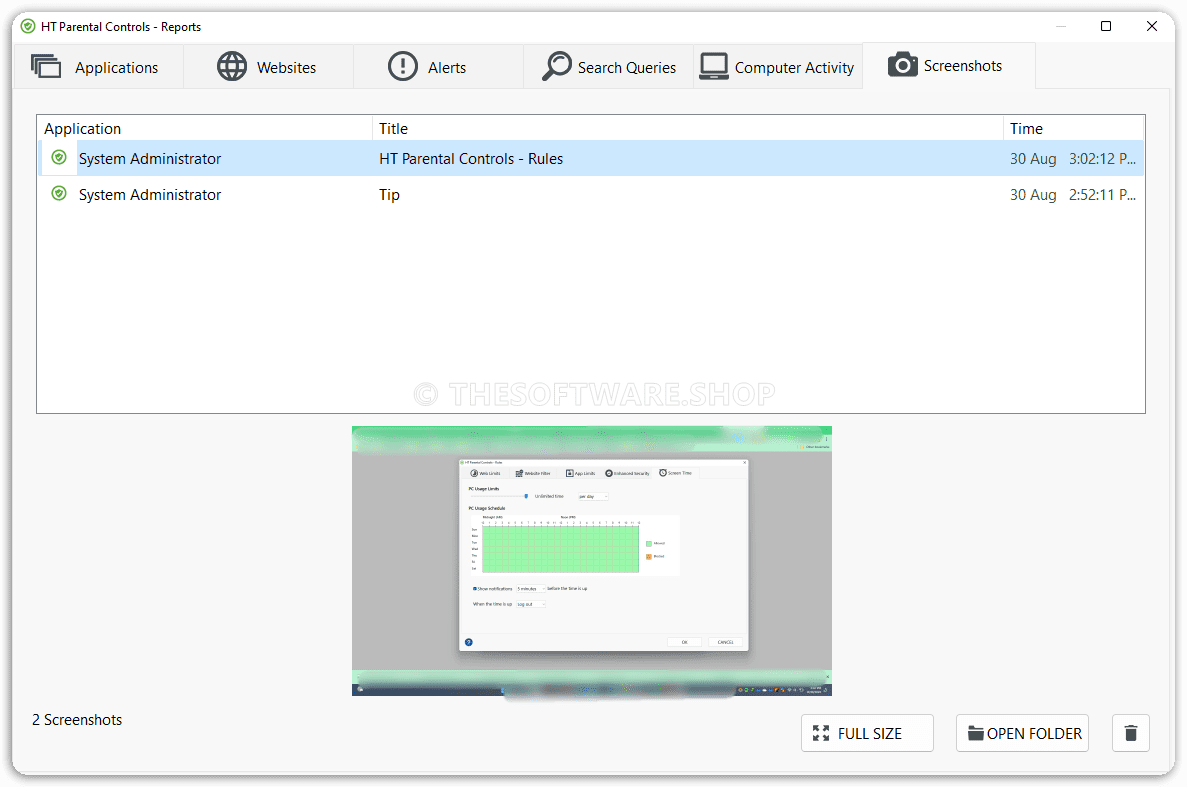This screenshot has height=787, width=1187.
Task: Sort by the Time column header
Action: coord(1073,129)
